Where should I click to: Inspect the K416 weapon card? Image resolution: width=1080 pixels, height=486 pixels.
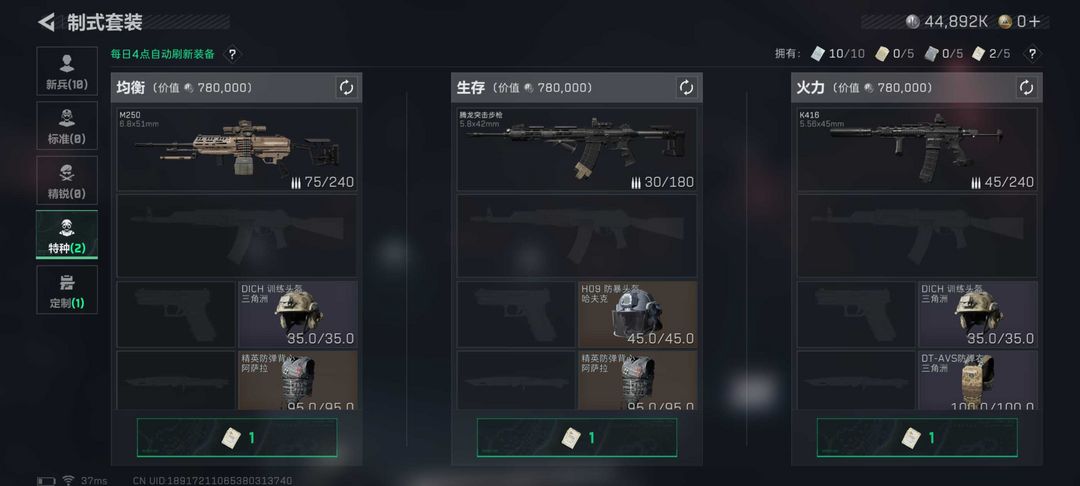click(917, 149)
